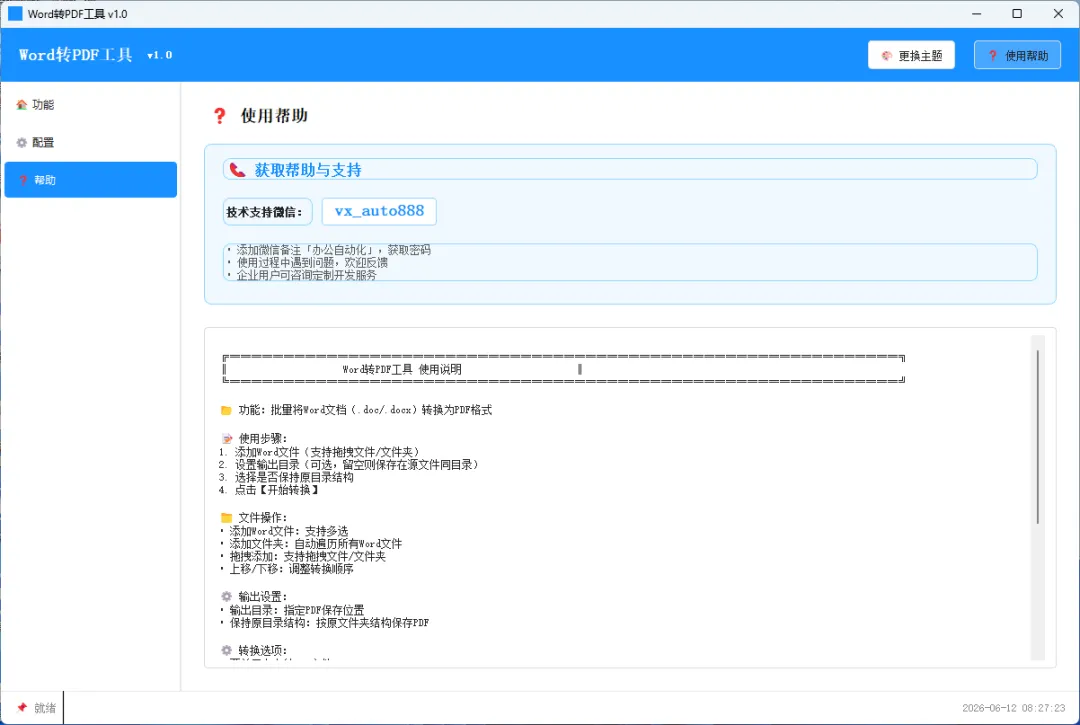Click the folder icon next to 功能 description
Image resolution: width=1080 pixels, height=725 pixels.
226,410
